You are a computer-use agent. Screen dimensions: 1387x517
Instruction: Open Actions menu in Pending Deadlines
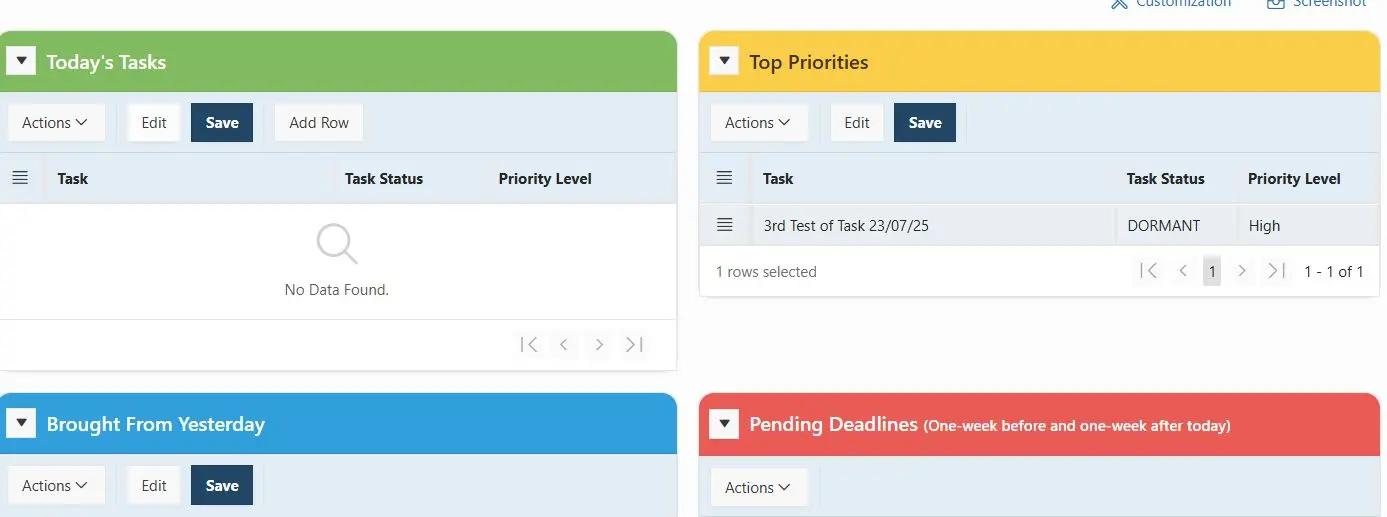(x=758, y=487)
